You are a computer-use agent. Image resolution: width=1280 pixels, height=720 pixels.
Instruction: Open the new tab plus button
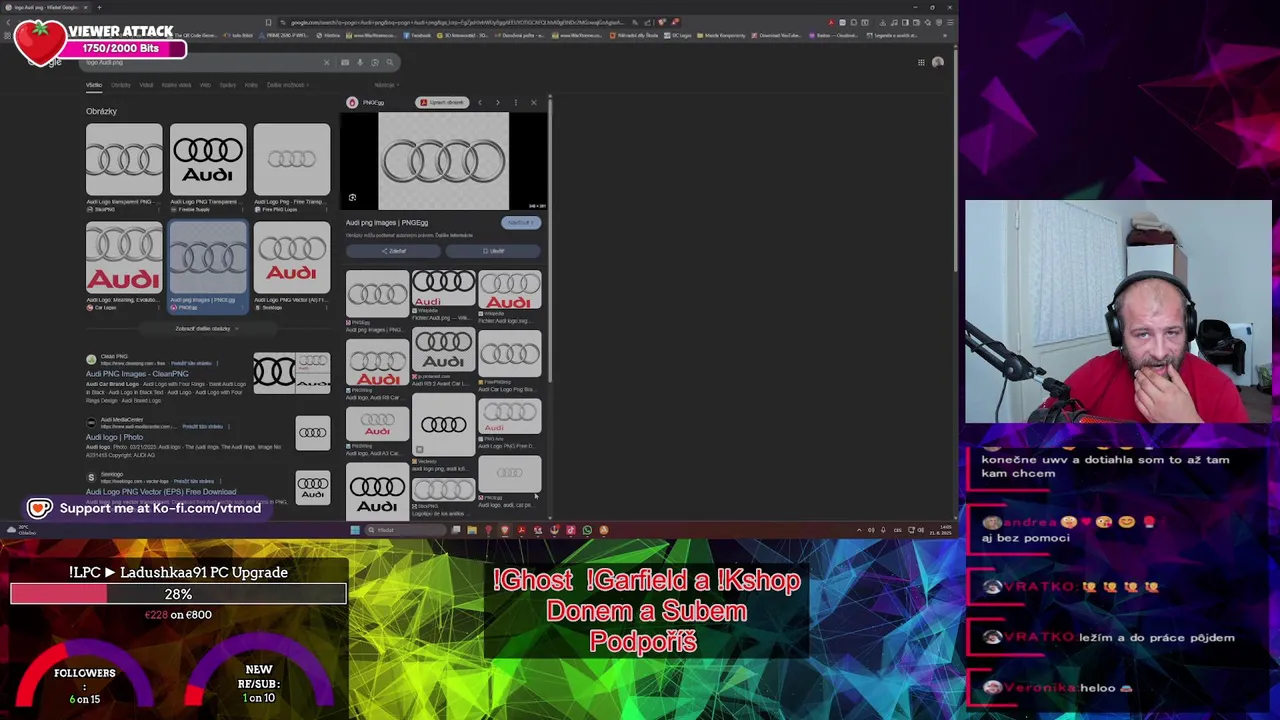(99, 7)
